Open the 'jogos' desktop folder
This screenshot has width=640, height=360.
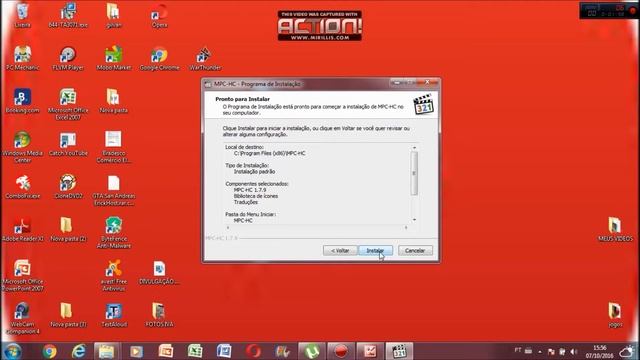point(615,315)
